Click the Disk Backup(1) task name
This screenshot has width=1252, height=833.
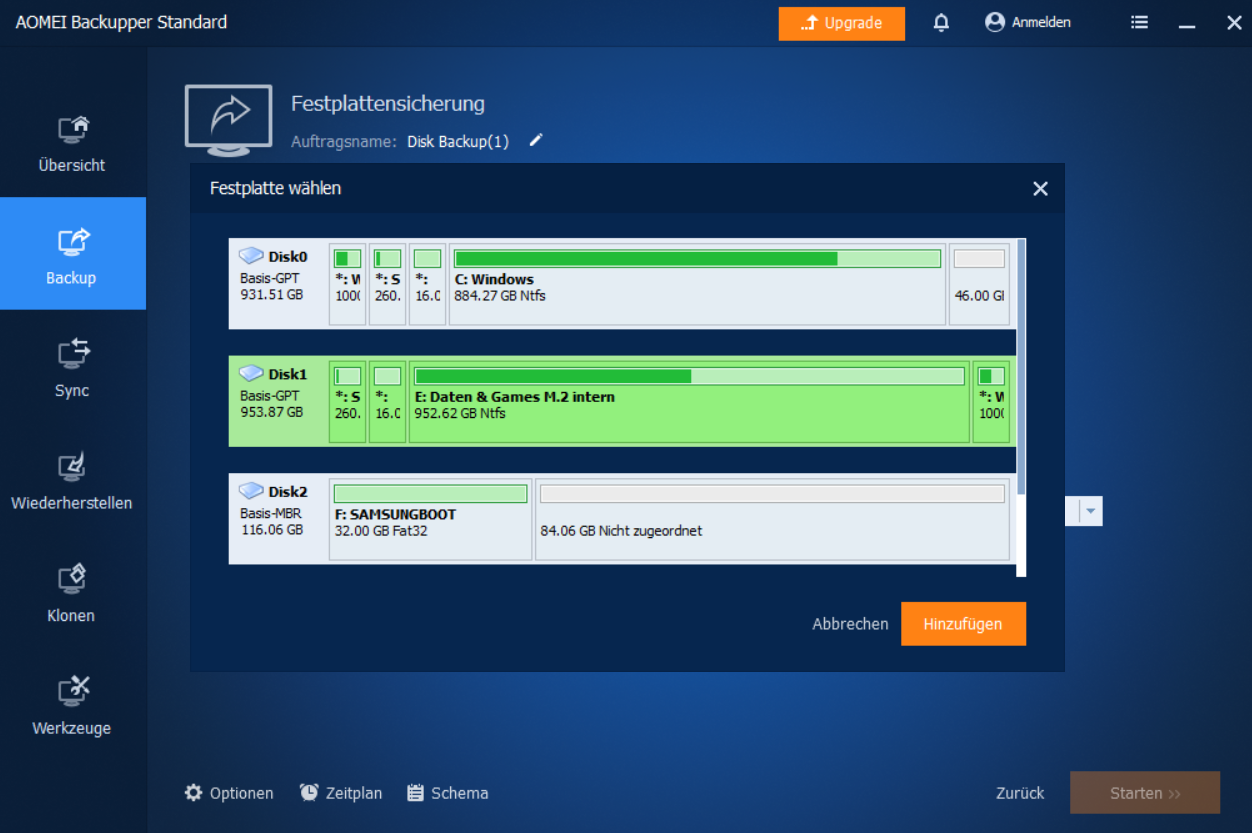coord(458,142)
